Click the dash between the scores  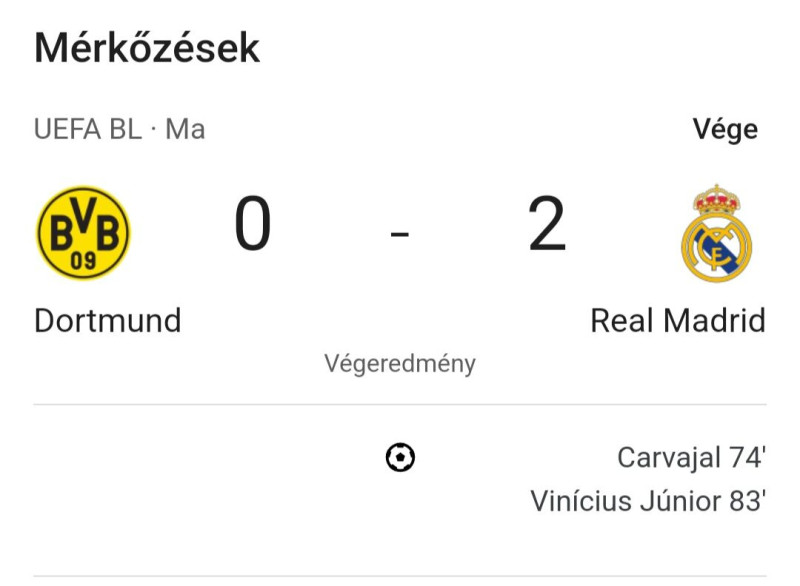pyautogui.click(x=399, y=234)
